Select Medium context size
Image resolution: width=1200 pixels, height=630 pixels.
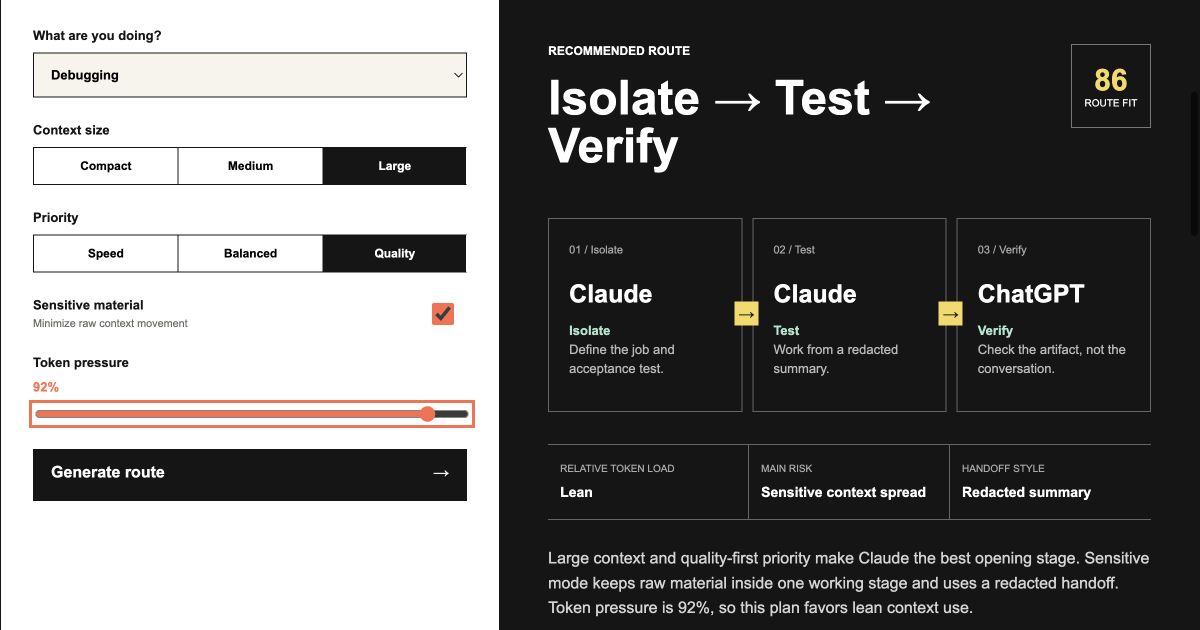[250, 166]
